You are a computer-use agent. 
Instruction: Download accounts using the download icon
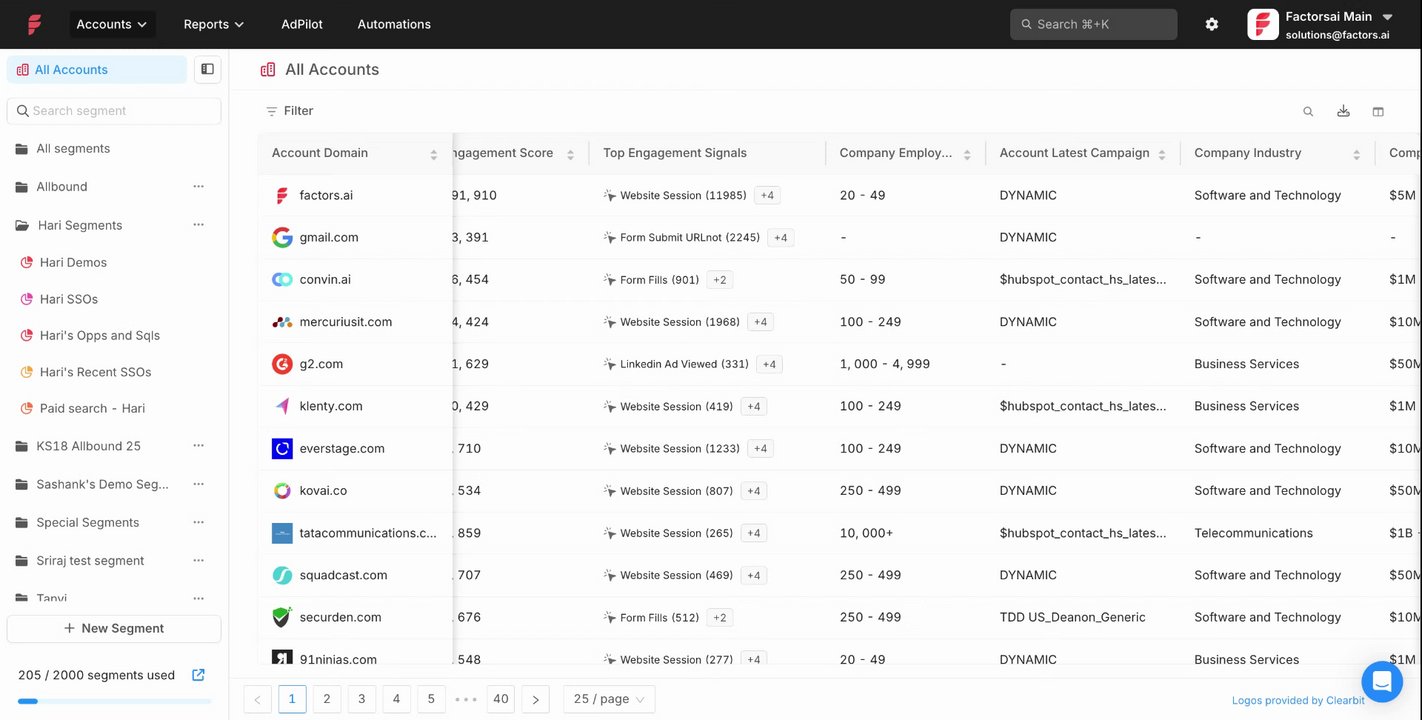(1343, 111)
